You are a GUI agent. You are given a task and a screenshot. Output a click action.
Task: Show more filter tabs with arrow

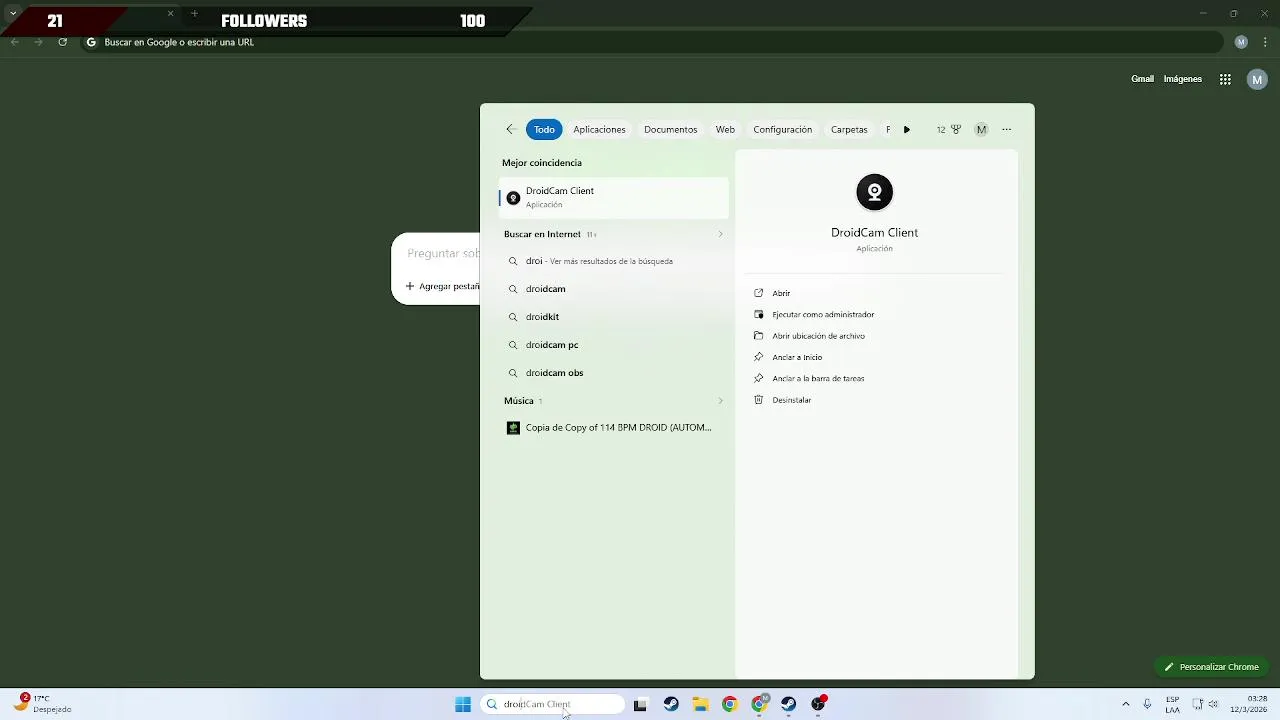[907, 129]
